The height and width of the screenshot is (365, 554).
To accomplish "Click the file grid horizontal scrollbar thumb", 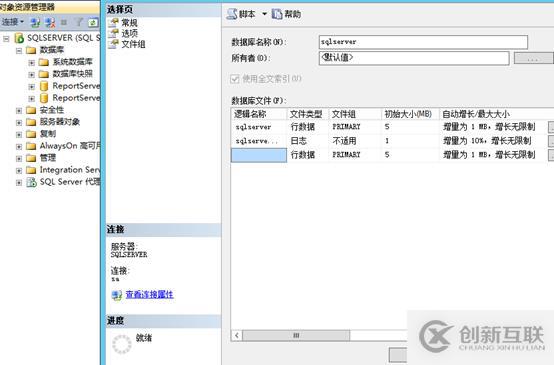I will [296, 335].
